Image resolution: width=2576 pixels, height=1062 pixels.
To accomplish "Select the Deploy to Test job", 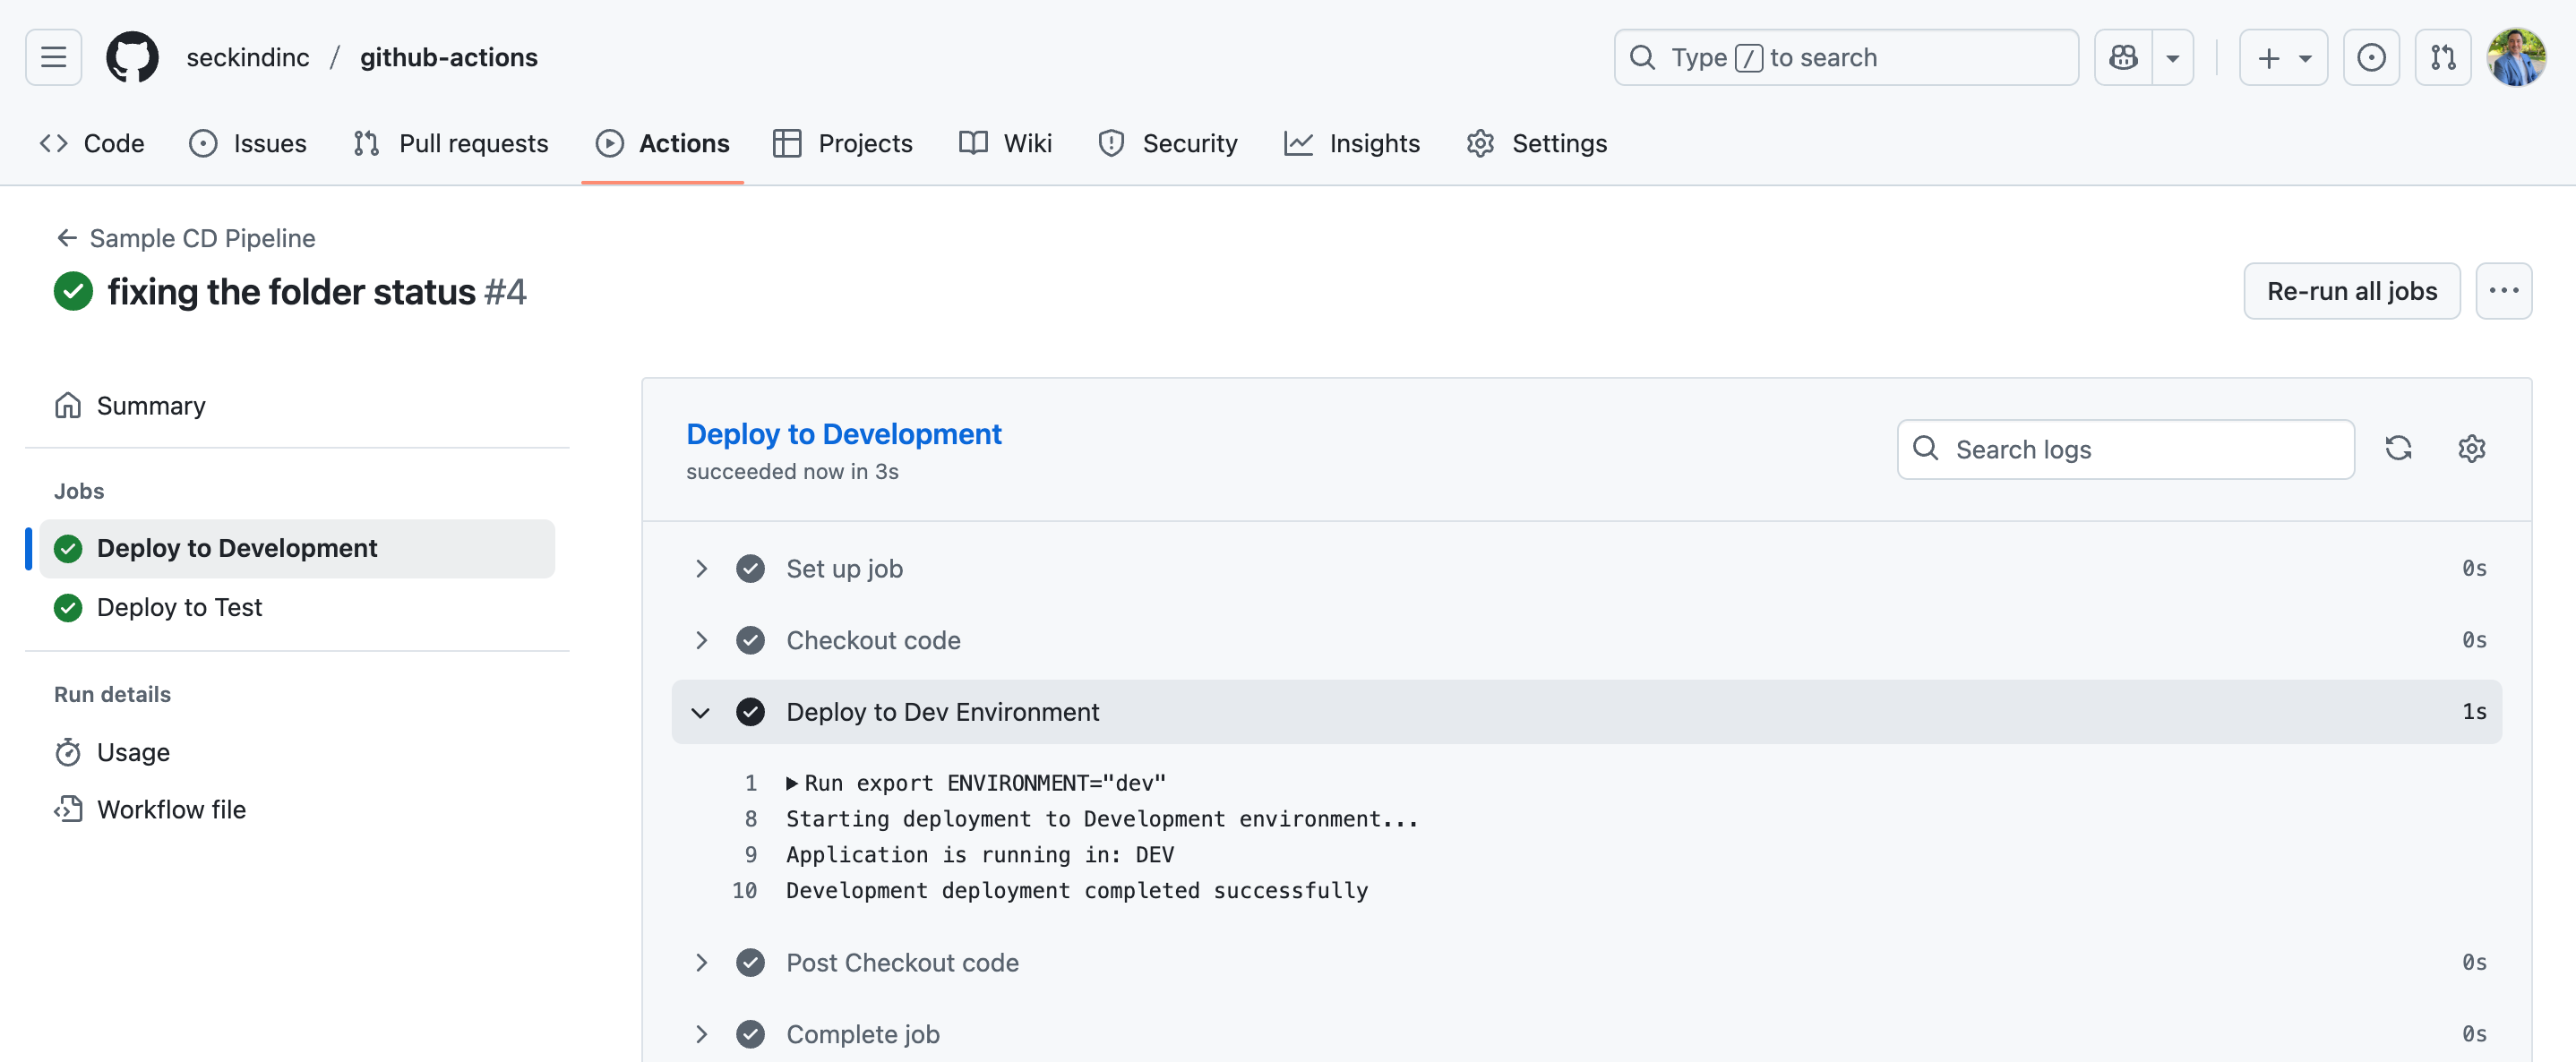I will (x=179, y=607).
